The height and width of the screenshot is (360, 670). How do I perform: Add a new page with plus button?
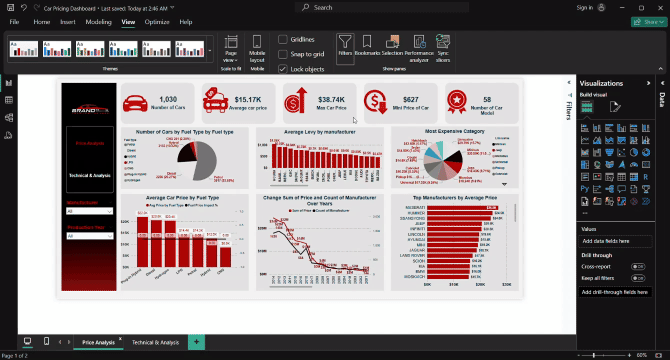(197, 342)
